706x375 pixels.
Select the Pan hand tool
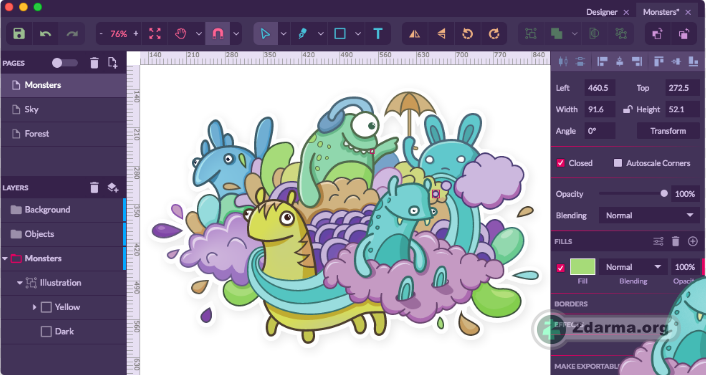[x=181, y=34]
